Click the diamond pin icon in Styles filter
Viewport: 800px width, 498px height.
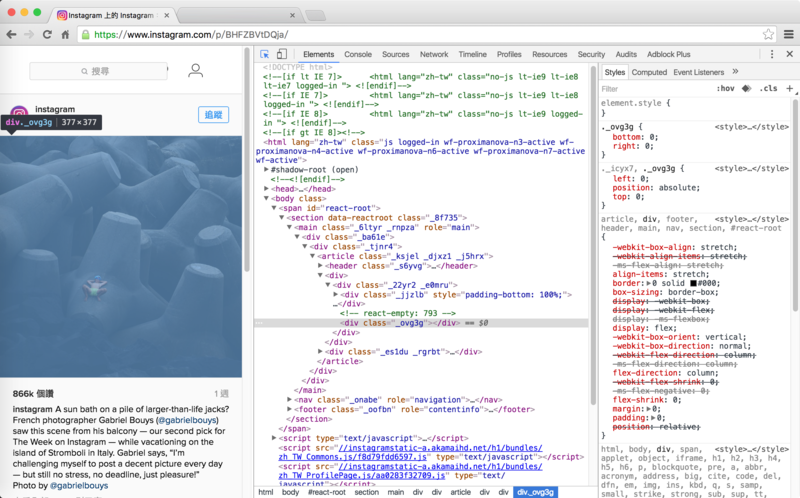tap(746, 88)
